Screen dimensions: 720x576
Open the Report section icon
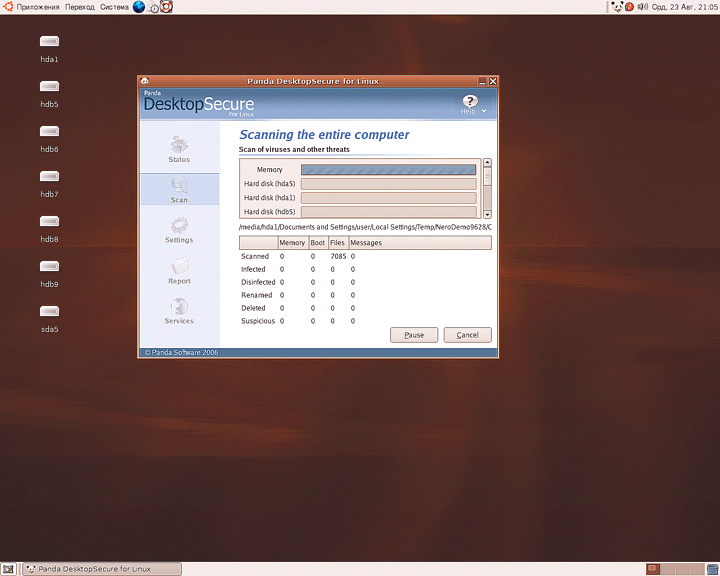pos(179,266)
